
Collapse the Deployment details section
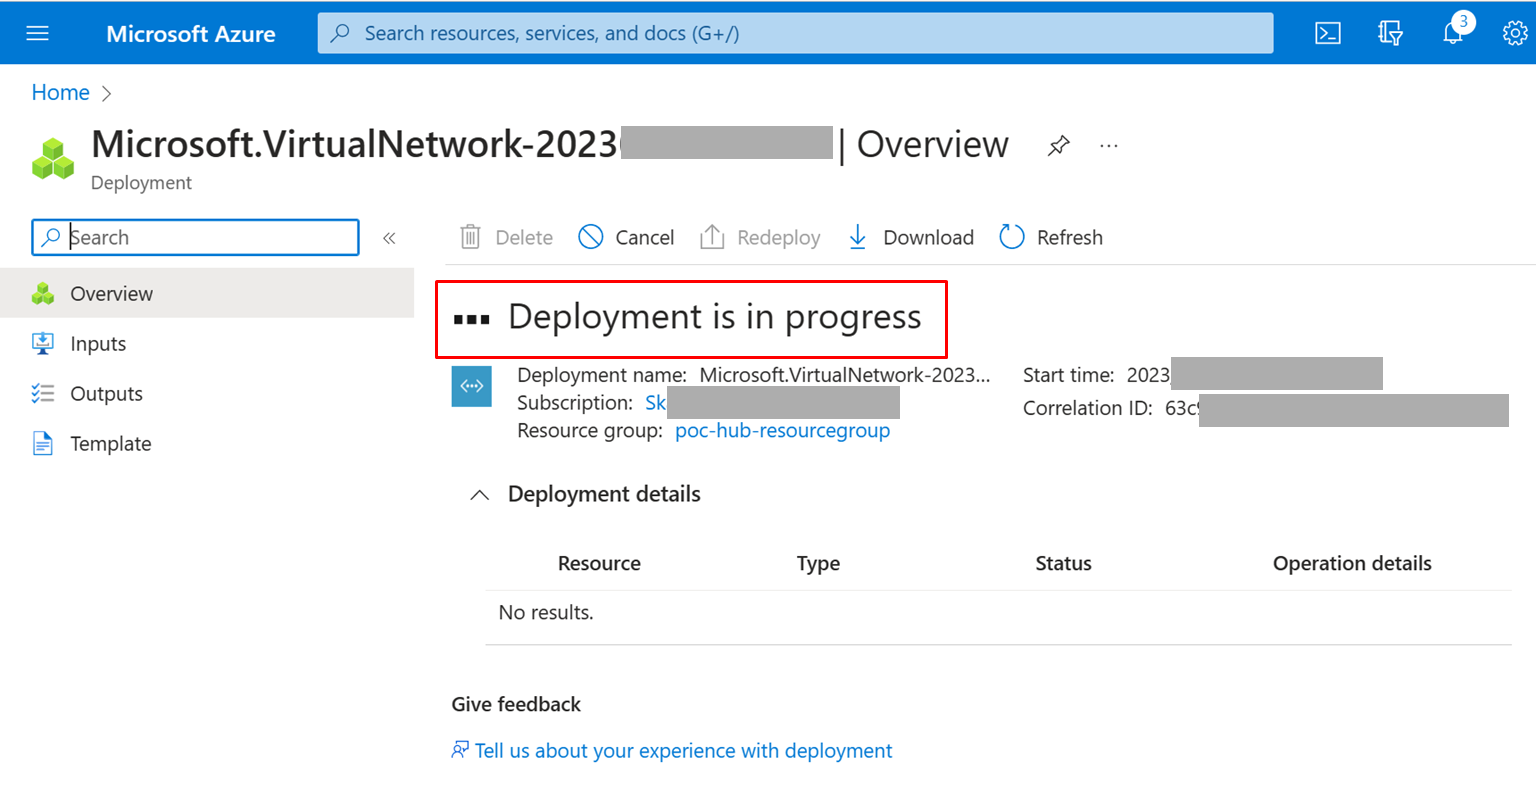(480, 495)
